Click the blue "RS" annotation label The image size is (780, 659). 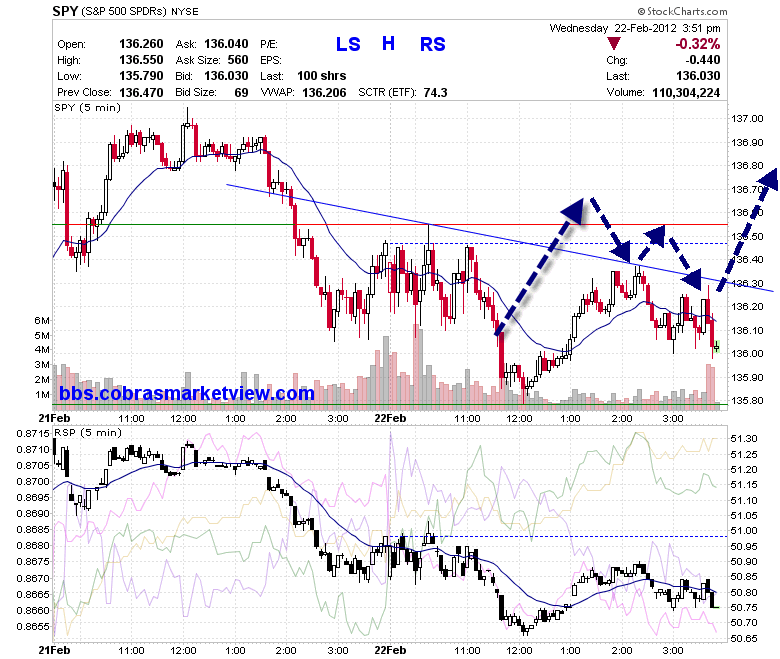433,44
